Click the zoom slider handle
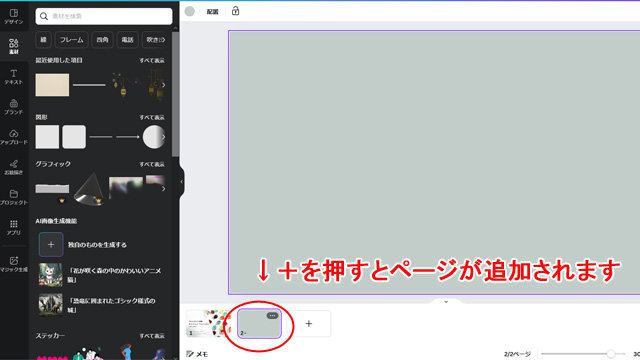This screenshot has width=640, height=360. [611, 354]
